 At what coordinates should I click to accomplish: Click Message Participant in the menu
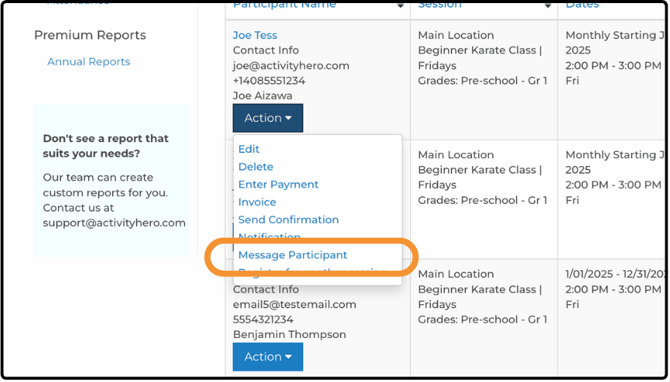[x=293, y=255]
